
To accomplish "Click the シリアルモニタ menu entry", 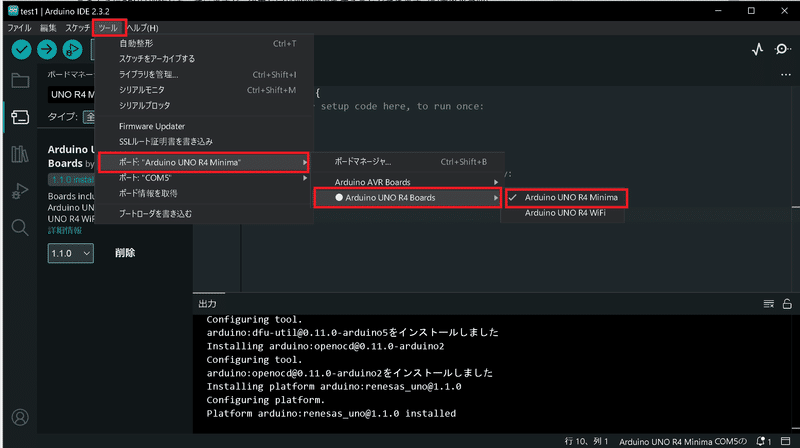I will click(144, 90).
